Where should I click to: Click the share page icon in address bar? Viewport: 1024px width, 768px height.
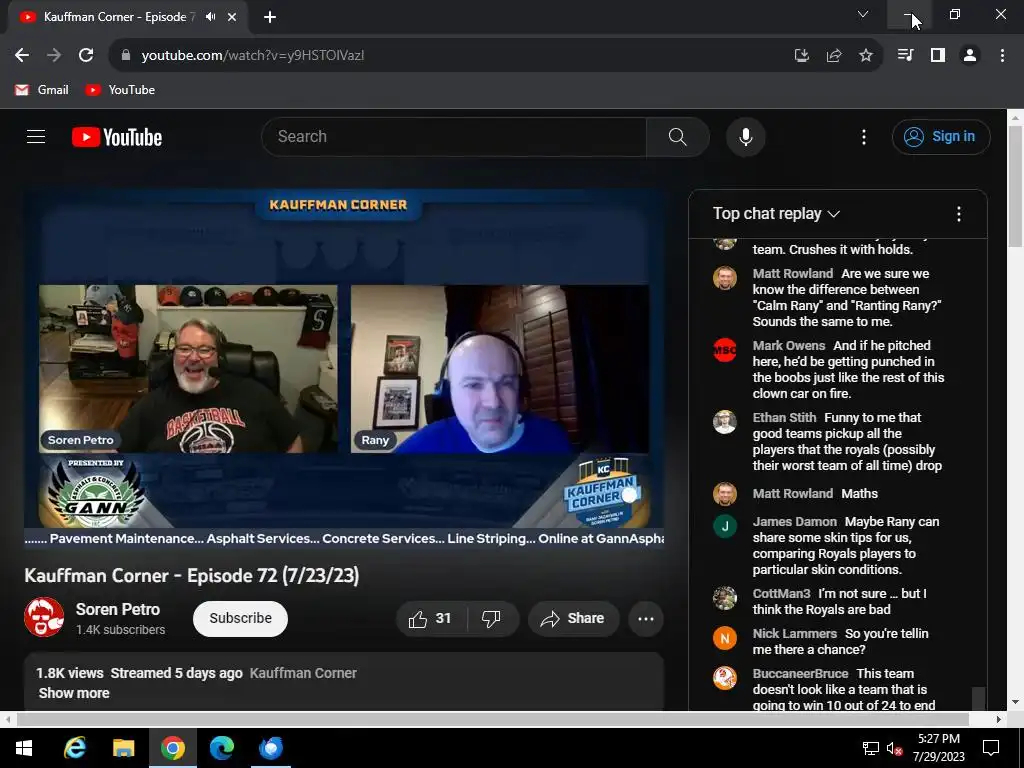[834, 56]
